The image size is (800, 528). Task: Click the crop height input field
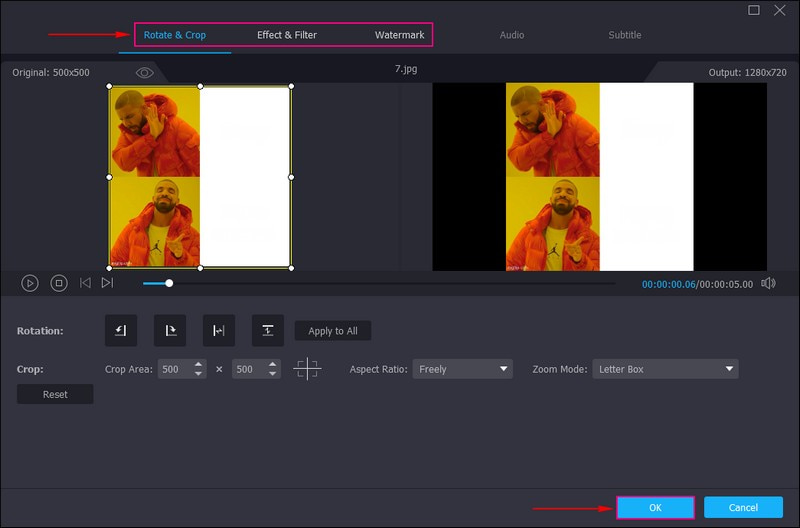point(250,369)
